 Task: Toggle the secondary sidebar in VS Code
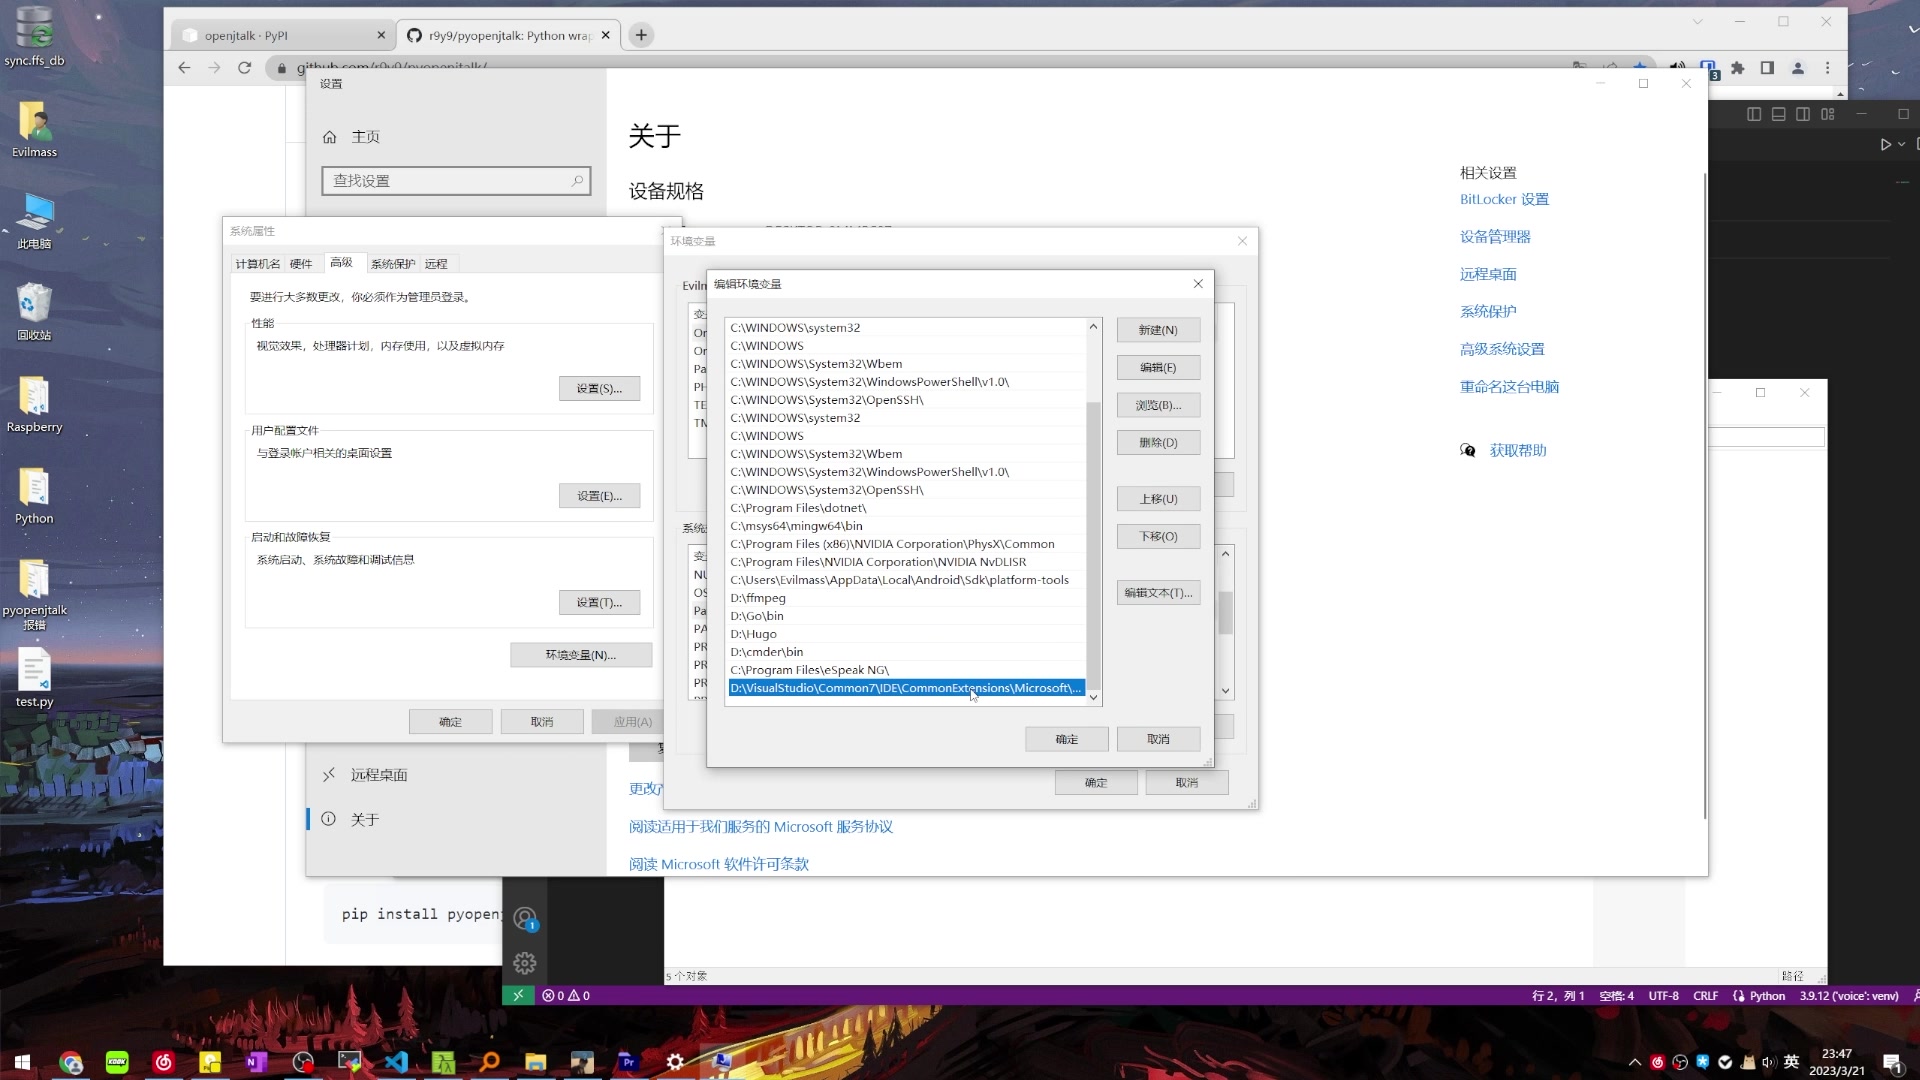1802,114
